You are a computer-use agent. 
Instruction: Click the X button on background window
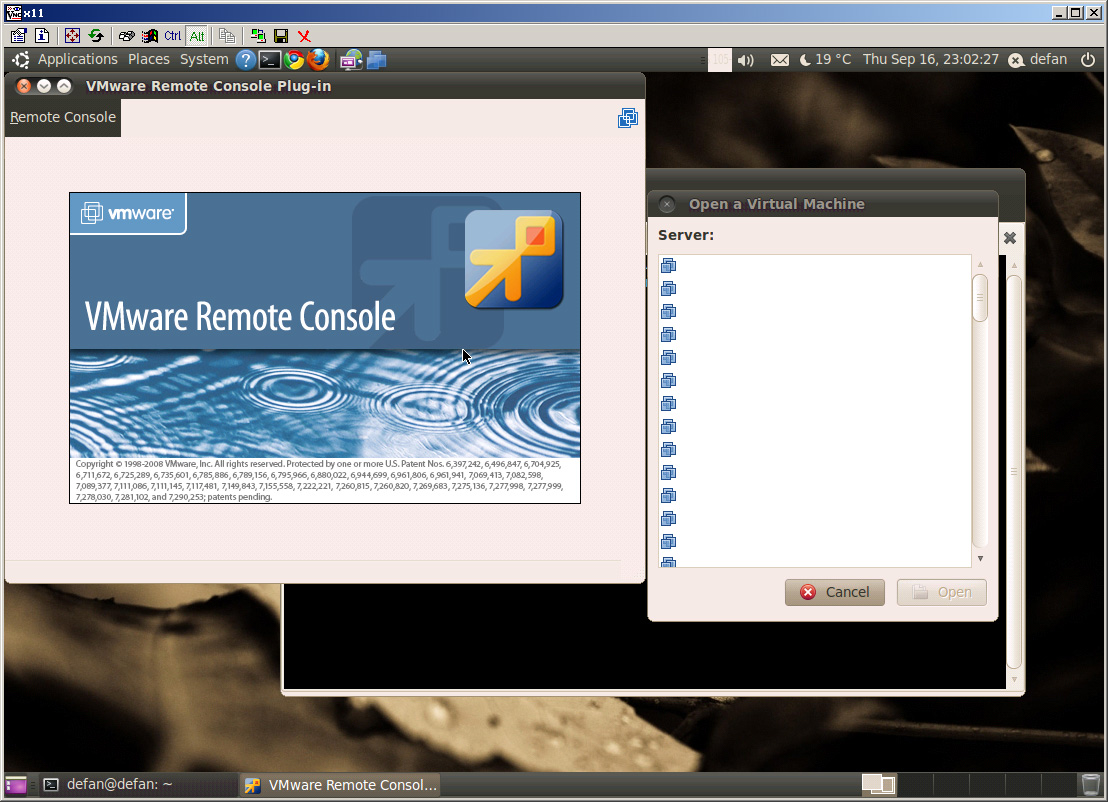point(1010,238)
